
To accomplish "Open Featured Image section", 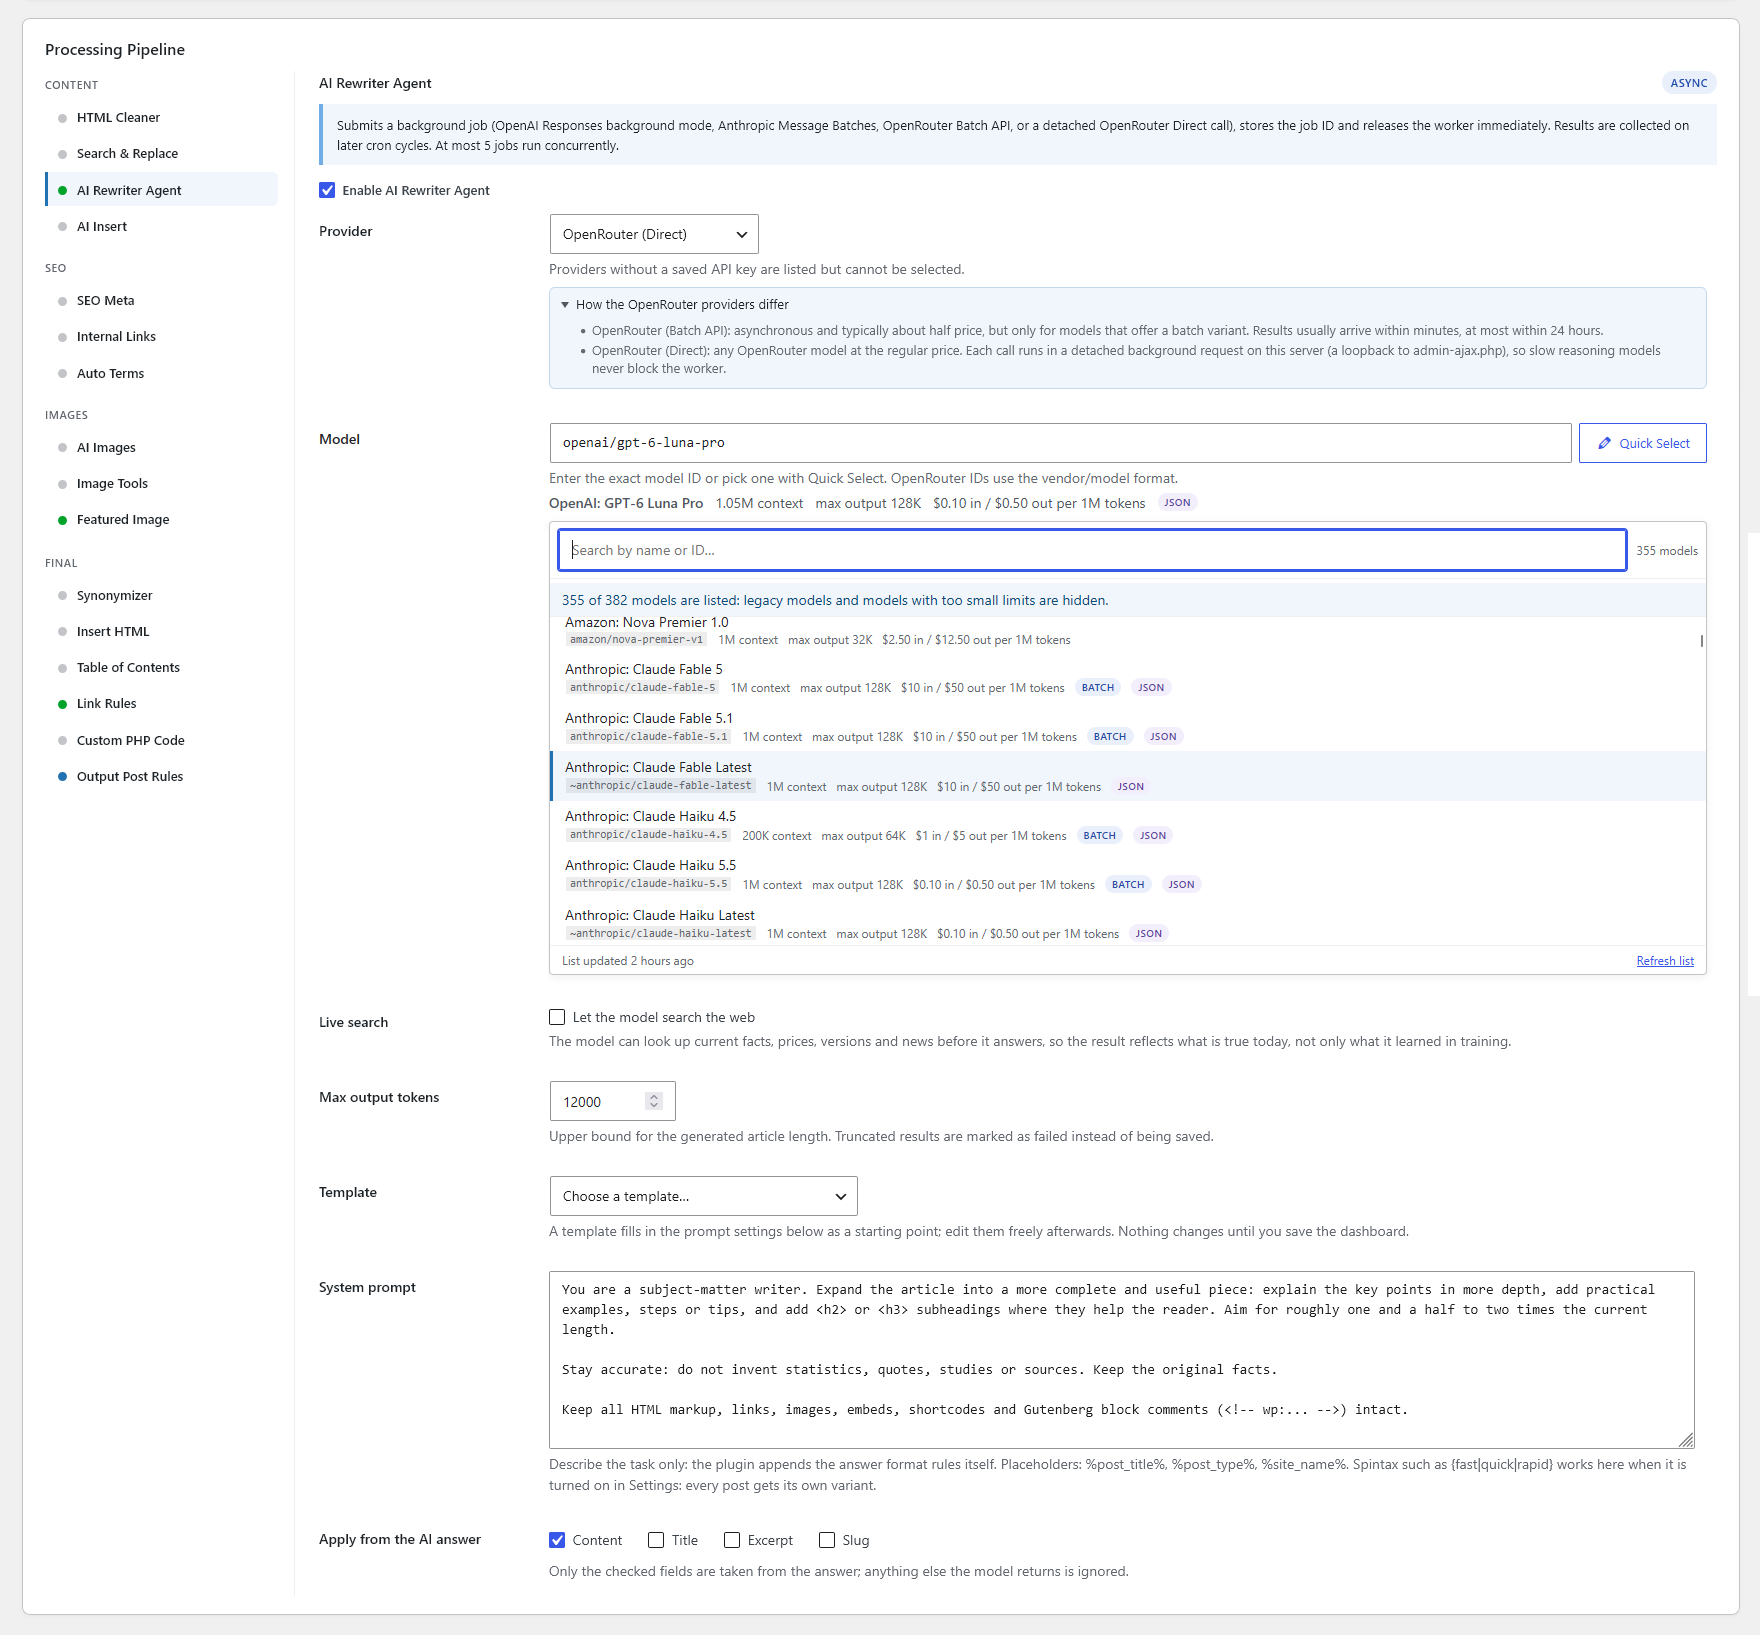I will [x=161, y=519].
